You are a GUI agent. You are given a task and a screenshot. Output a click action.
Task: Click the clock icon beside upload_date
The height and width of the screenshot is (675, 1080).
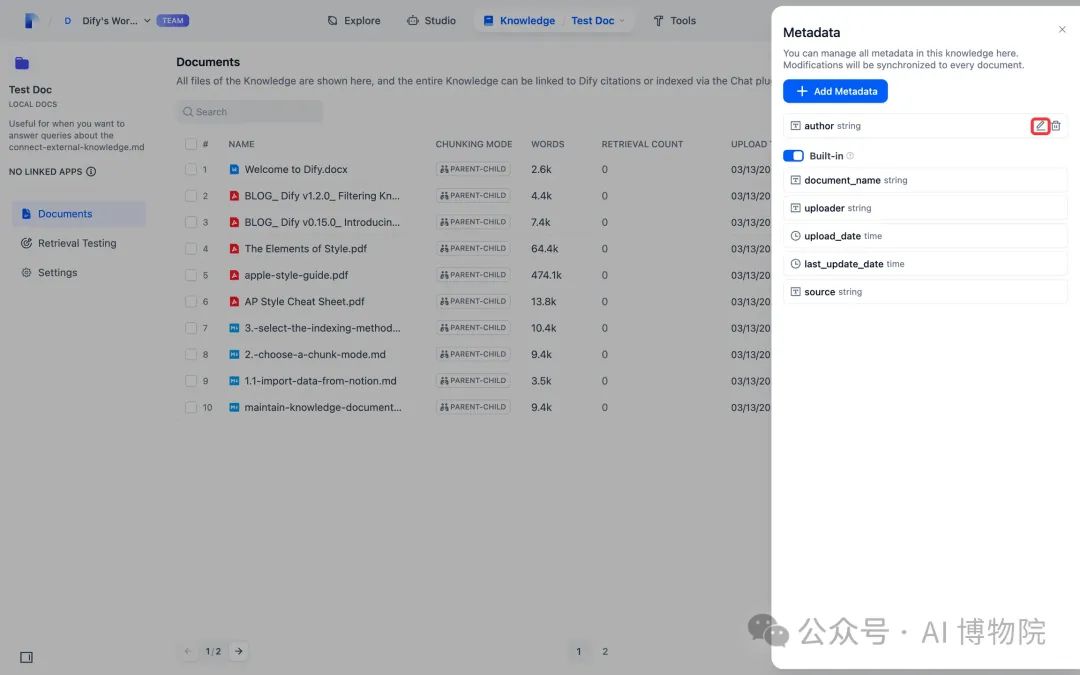(x=796, y=236)
